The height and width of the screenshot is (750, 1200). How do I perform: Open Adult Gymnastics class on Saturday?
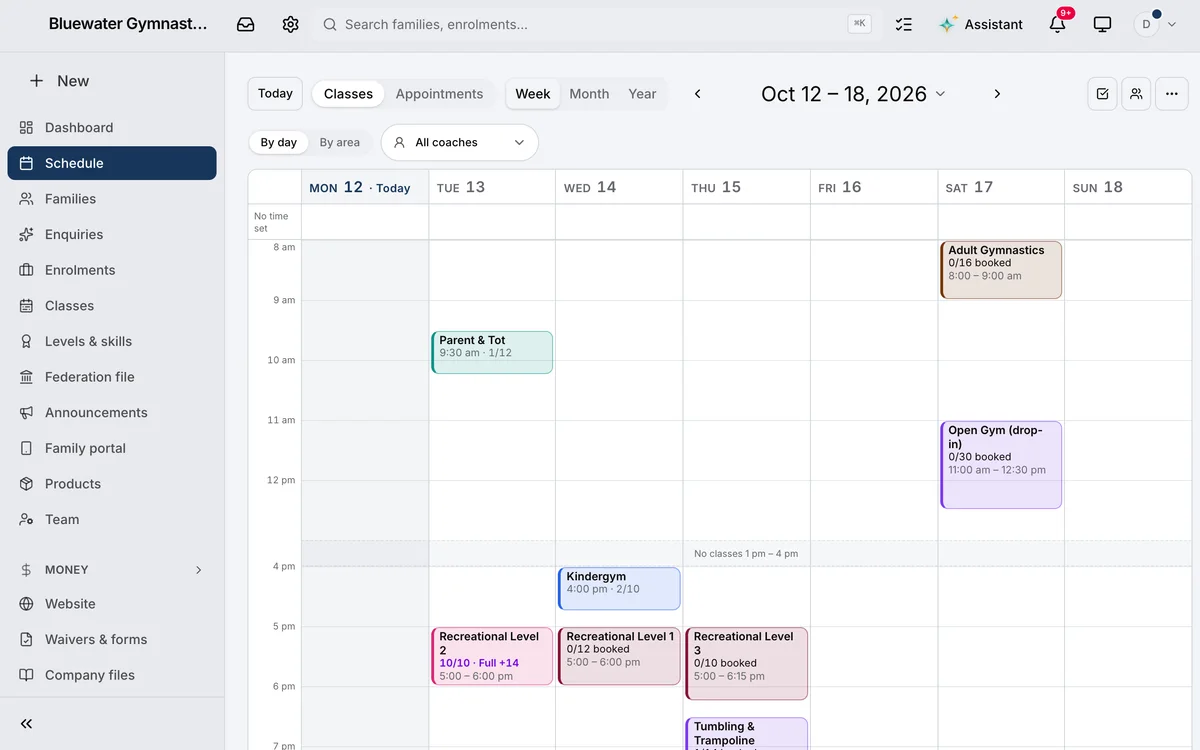[x=1001, y=270]
